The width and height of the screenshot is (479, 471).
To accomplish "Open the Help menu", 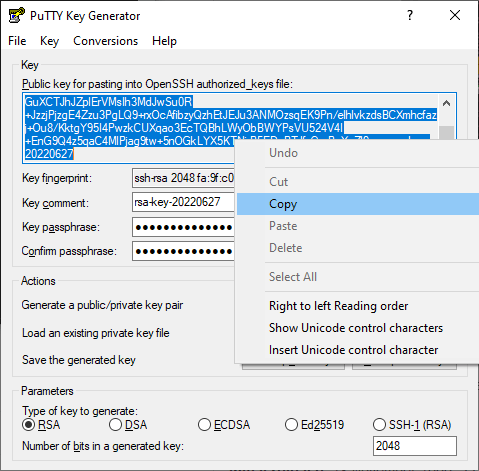I will [x=164, y=41].
